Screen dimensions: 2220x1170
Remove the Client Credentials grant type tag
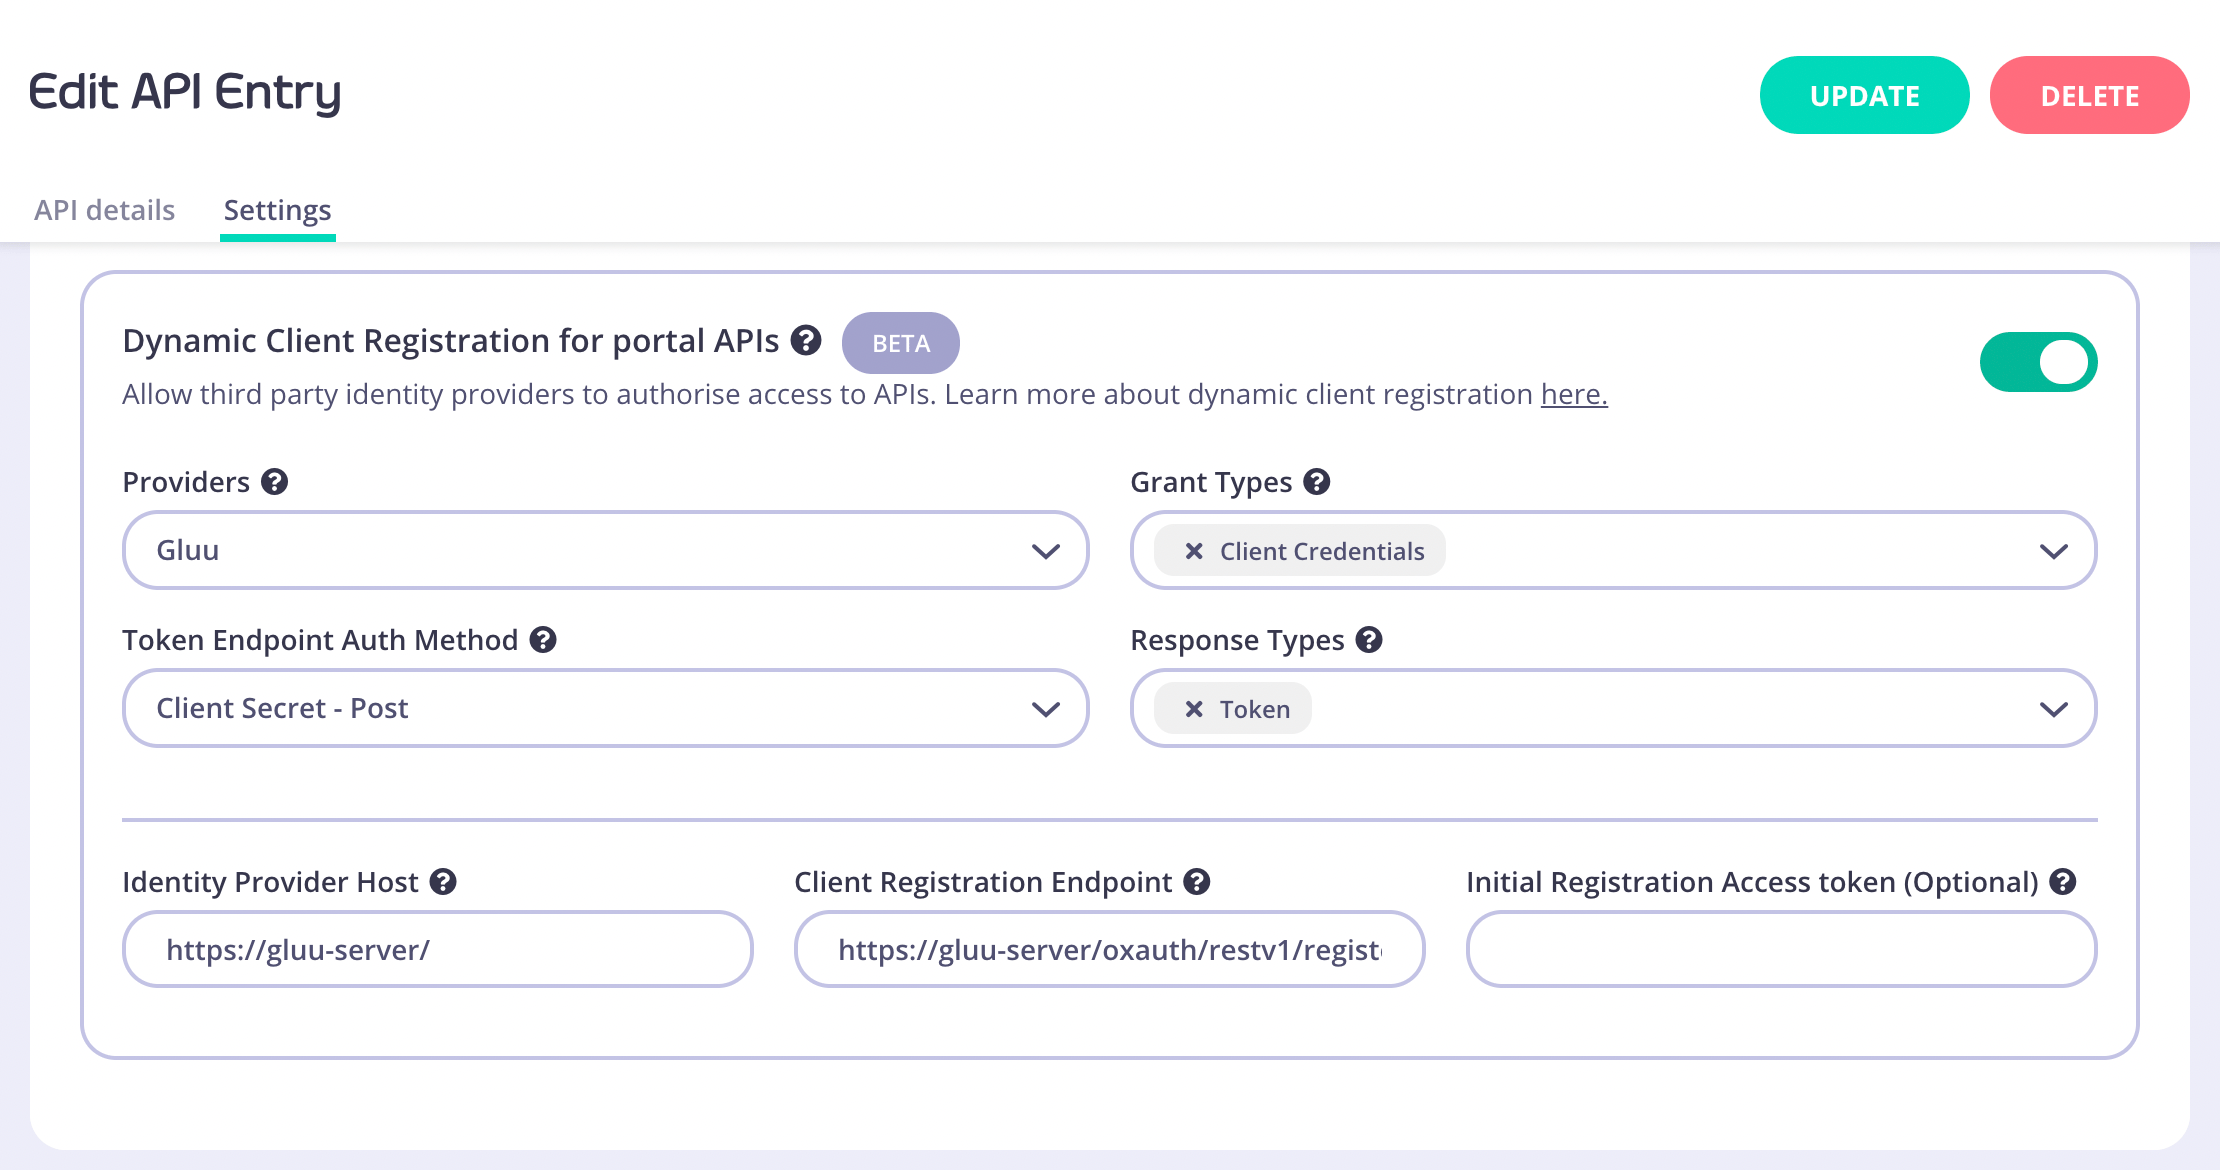(x=1193, y=551)
